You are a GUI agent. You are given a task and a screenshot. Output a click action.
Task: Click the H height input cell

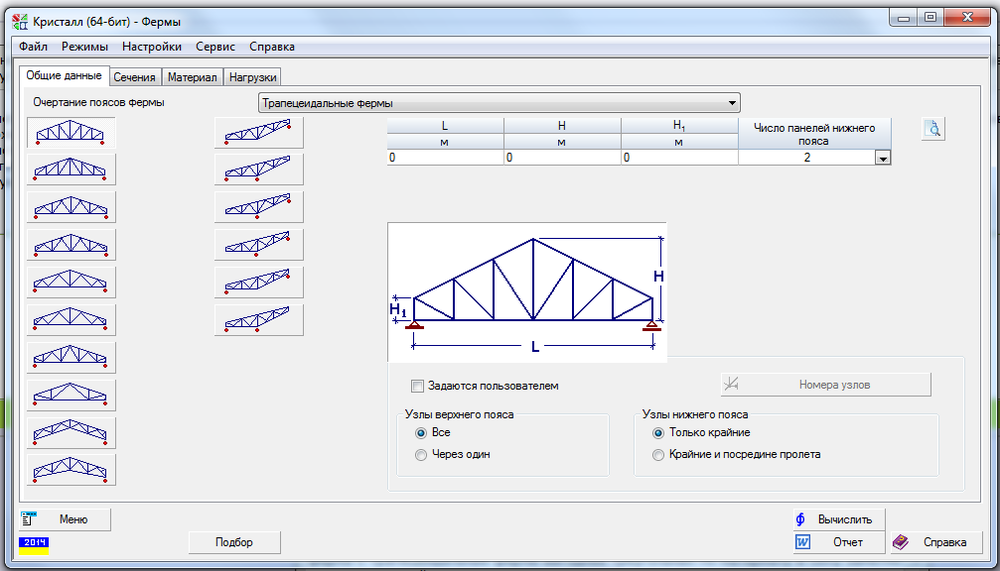click(562, 158)
